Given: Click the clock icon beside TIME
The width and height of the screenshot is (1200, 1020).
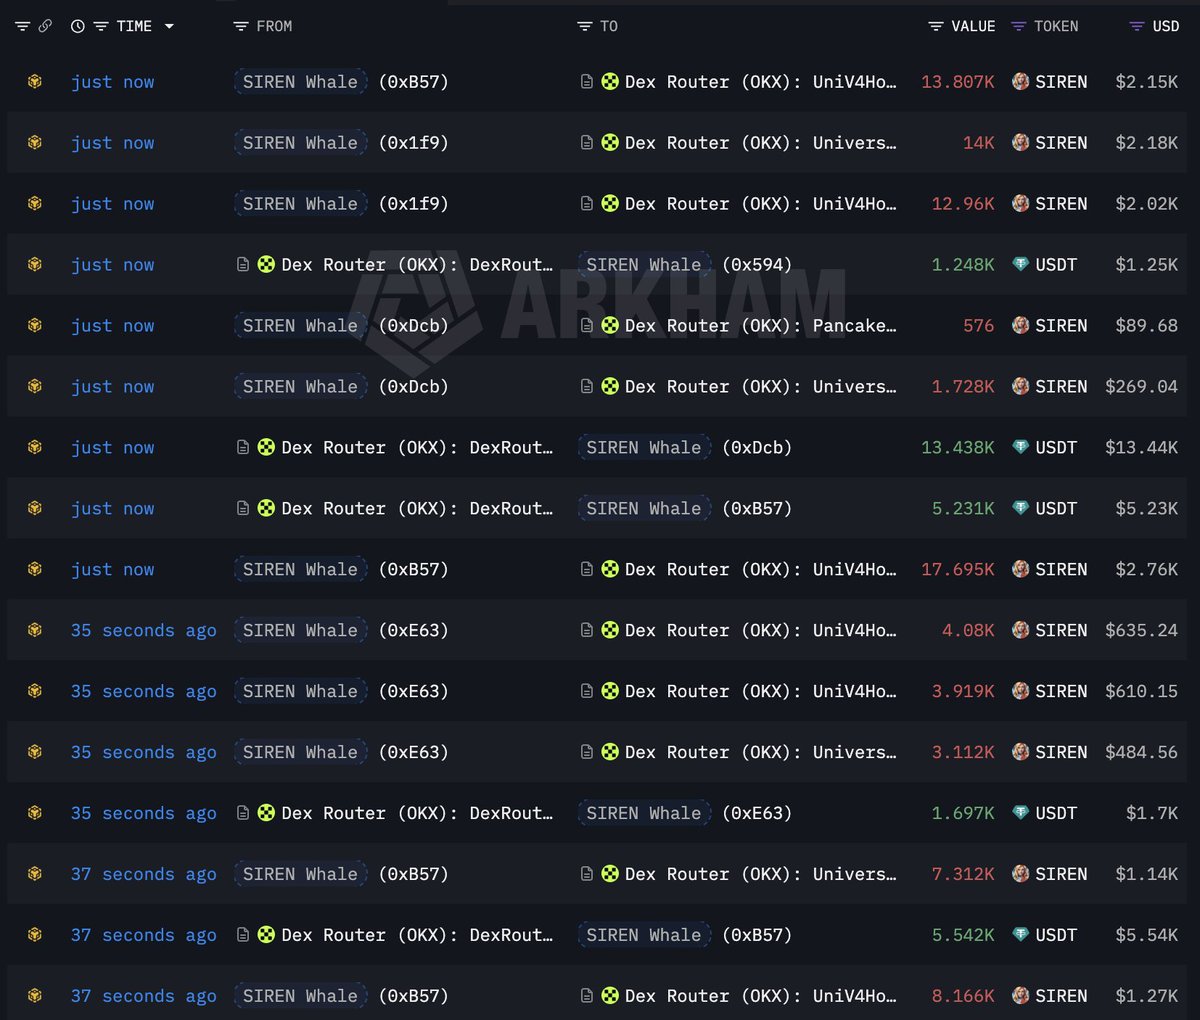Looking at the screenshot, I should (78, 26).
